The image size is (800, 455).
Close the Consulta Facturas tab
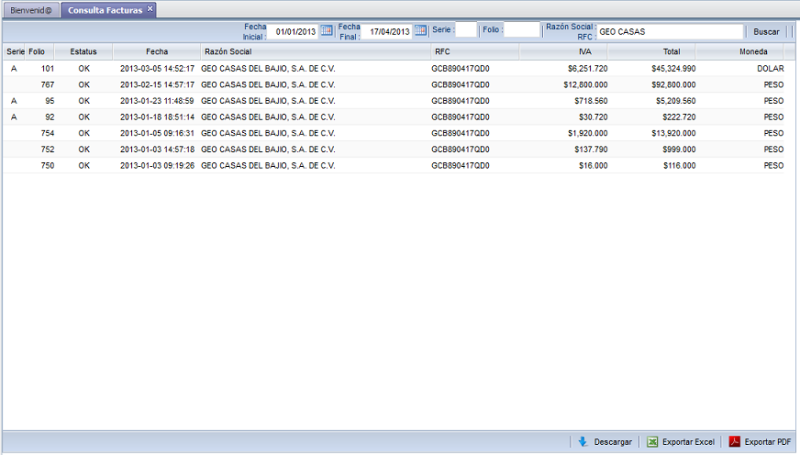(150, 9)
